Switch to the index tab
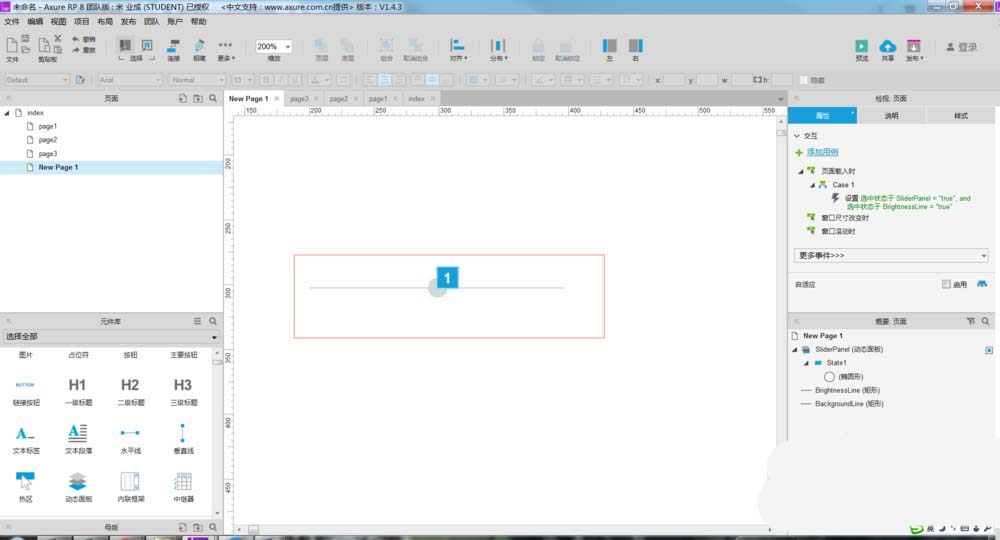The width and height of the screenshot is (1000, 540). tap(416, 99)
